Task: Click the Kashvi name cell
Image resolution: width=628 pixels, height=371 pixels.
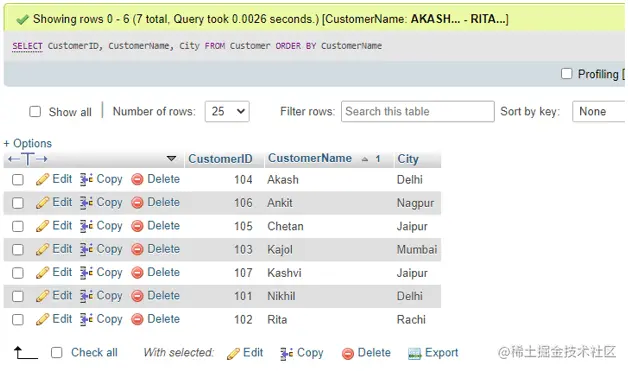Action: 284,273
